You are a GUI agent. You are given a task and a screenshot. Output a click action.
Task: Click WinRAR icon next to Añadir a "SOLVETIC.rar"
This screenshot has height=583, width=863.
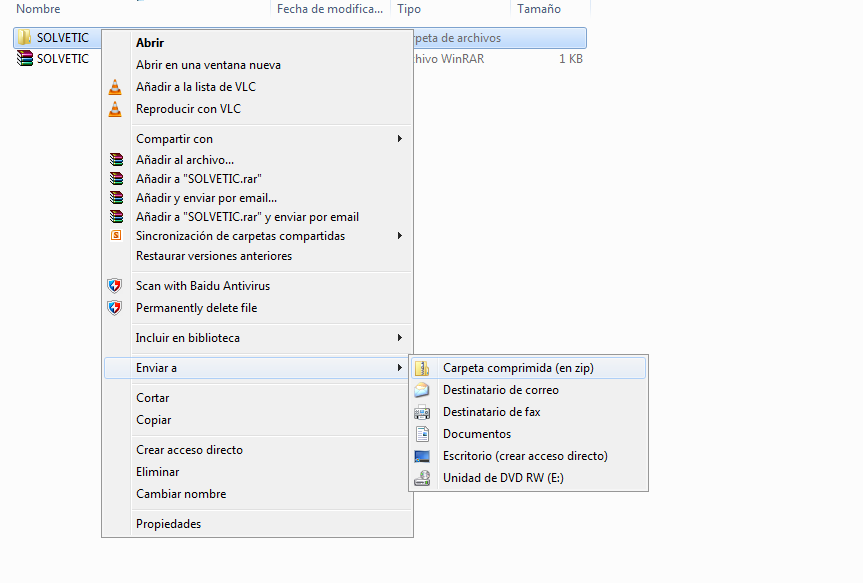pos(116,178)
